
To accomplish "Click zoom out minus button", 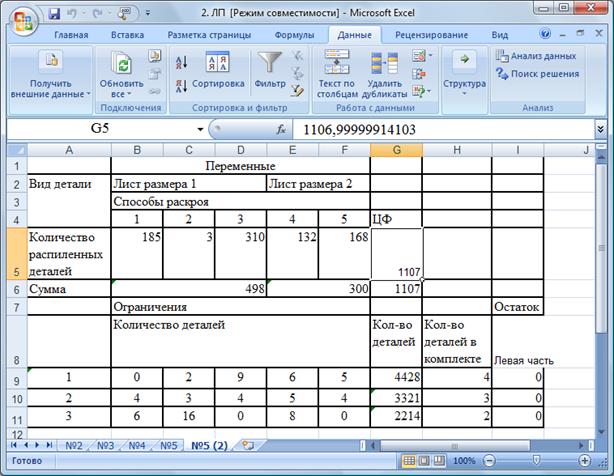I will click(489, 461).
